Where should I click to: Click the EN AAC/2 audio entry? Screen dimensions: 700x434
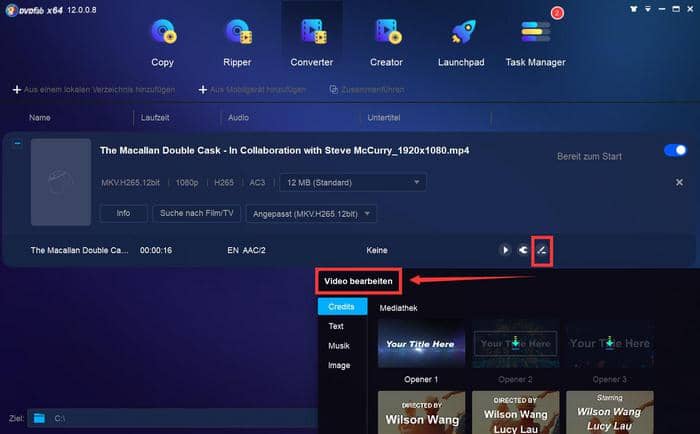pyautogui.click(x=246, y=250)
